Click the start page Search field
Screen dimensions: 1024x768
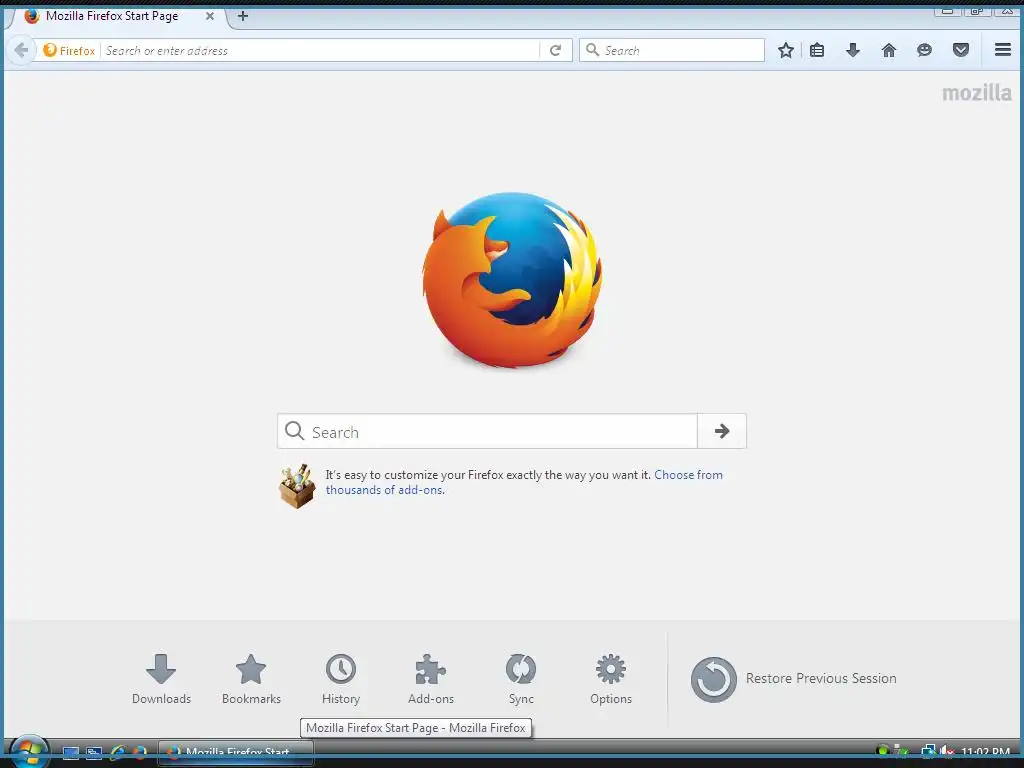pyautogui.click(x=487, y=431)
